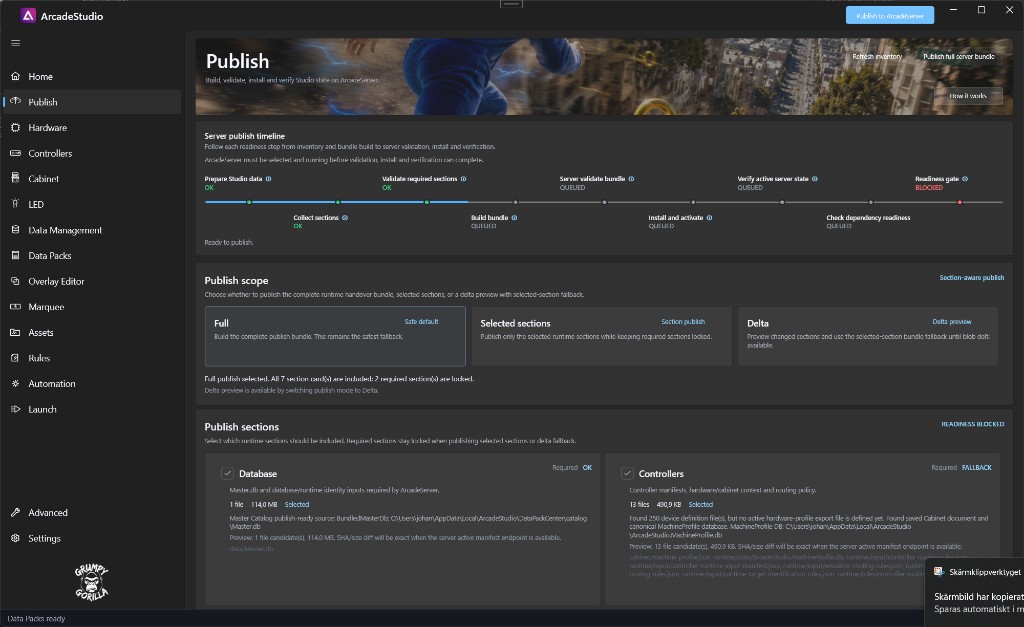Click the Section publish tag
Image resolution: width=1024 pixels, height=627 pixels.
coord(682,321)
